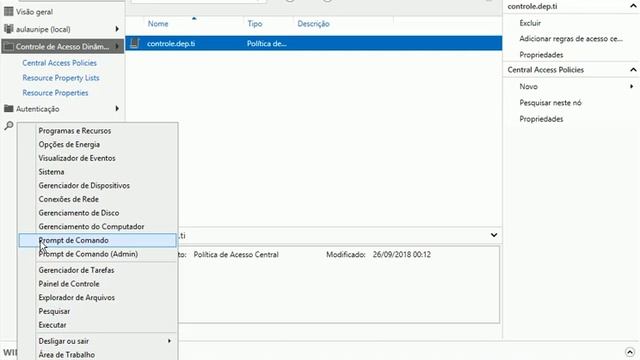Image resolution: width=640 pixels, height=360 pixels.
Task: Sort list by Descrição column header
Action: [313, 24]
